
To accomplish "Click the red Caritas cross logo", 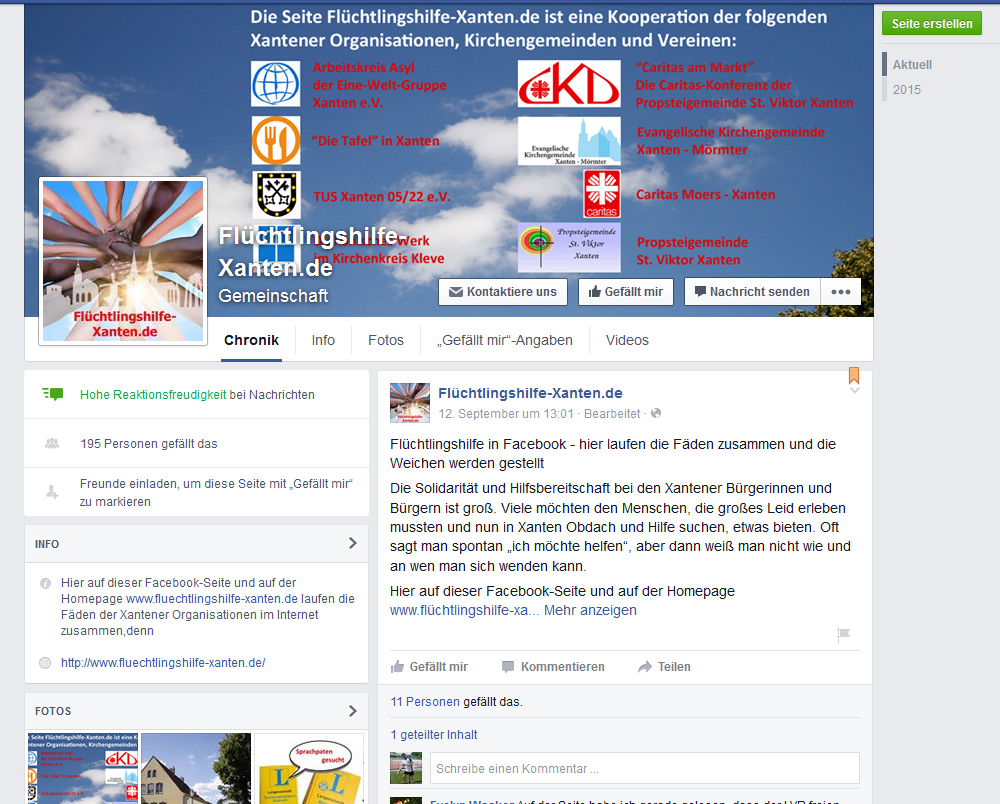I will coord(602,194).
